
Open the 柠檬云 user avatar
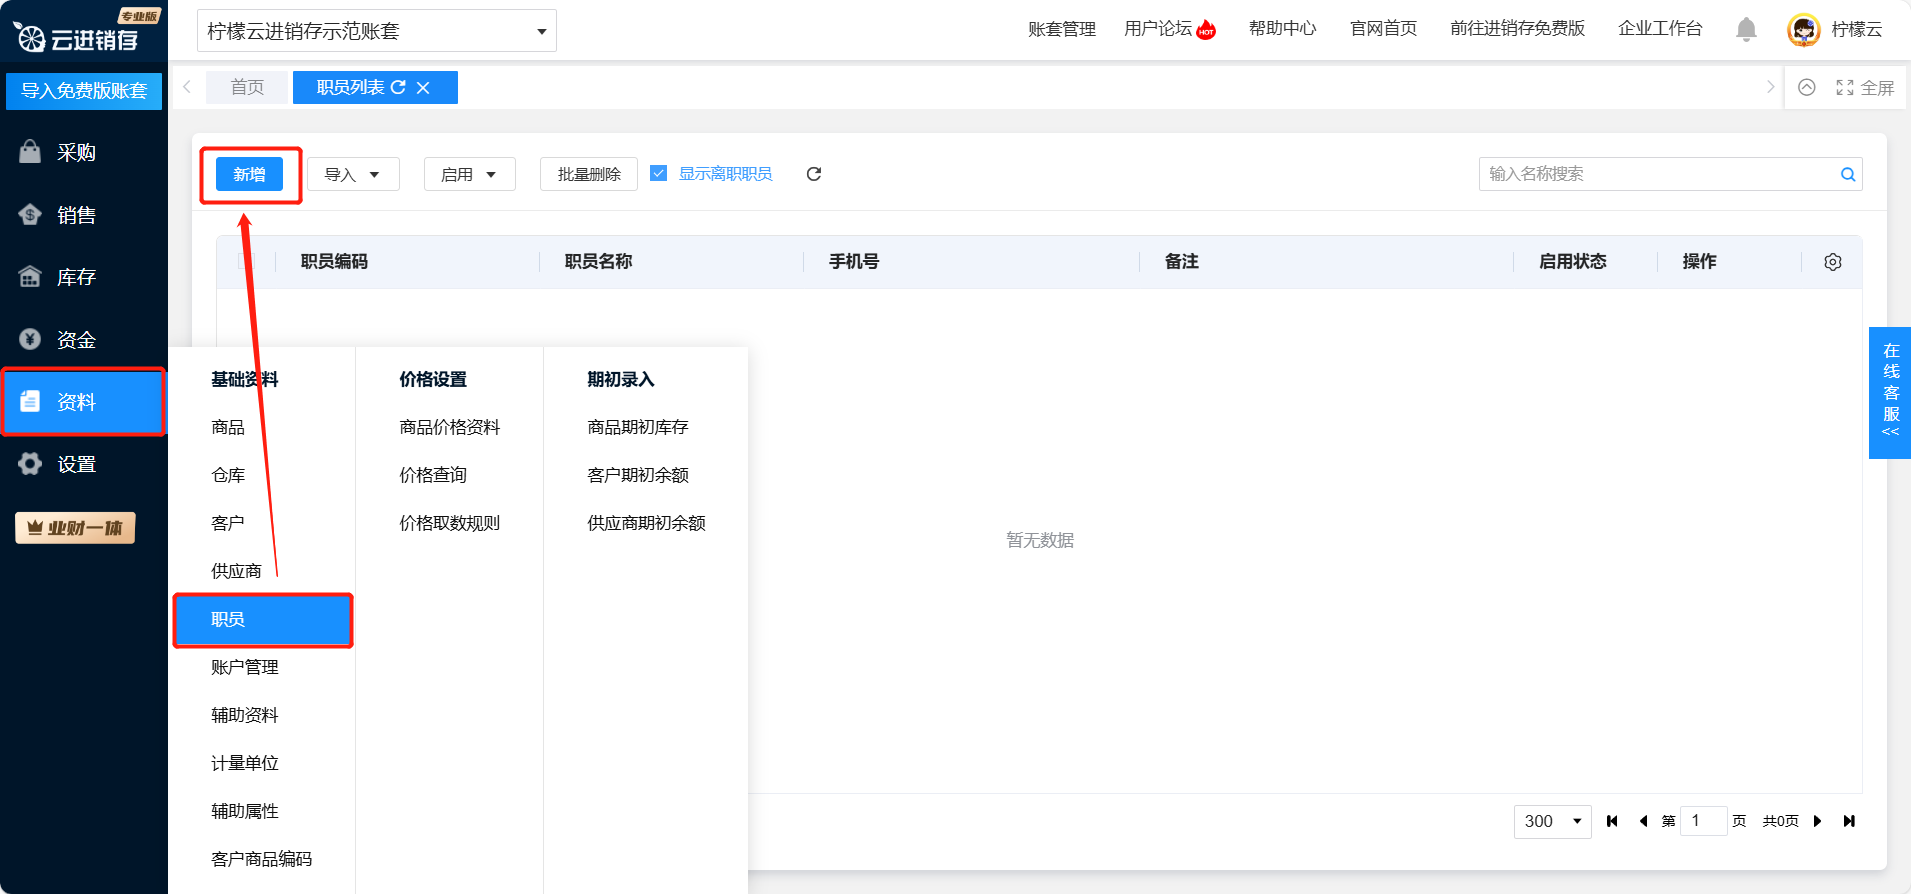click(x=1803, y=30)
